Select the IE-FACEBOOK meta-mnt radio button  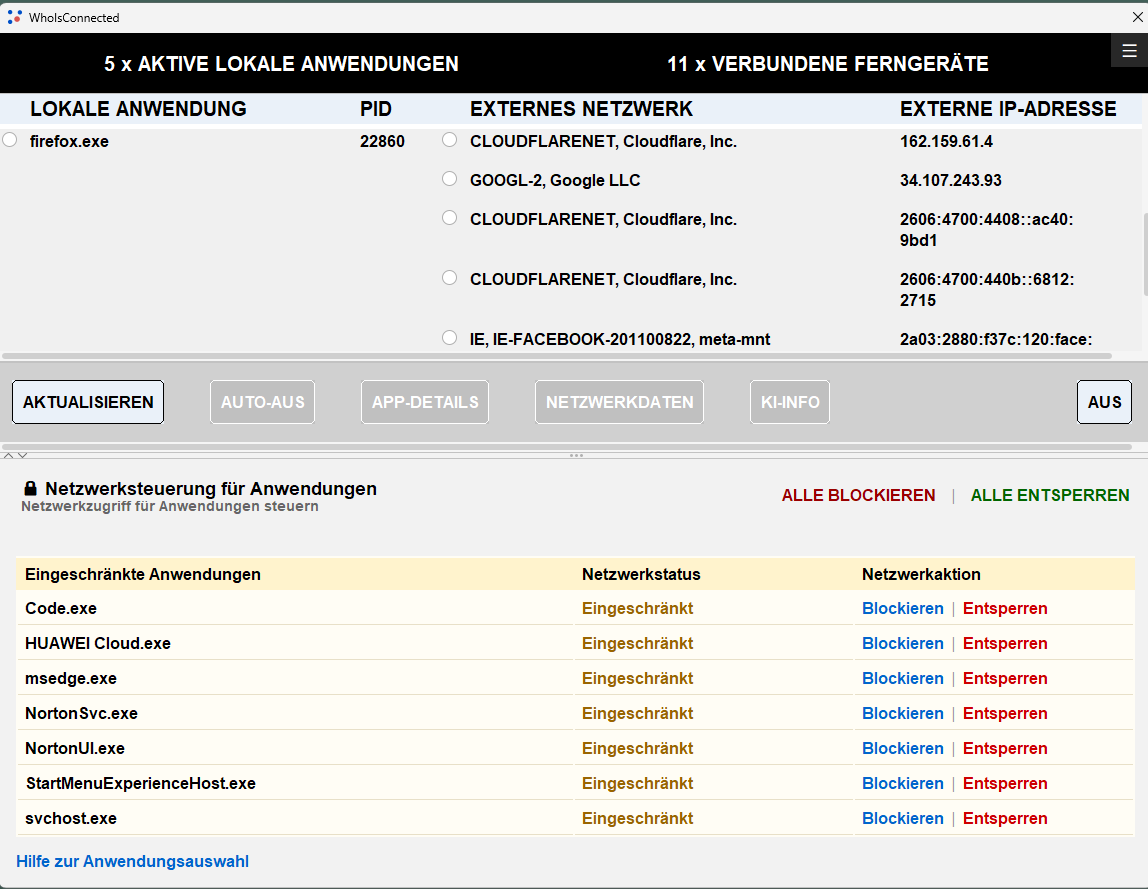pos(450,338)
